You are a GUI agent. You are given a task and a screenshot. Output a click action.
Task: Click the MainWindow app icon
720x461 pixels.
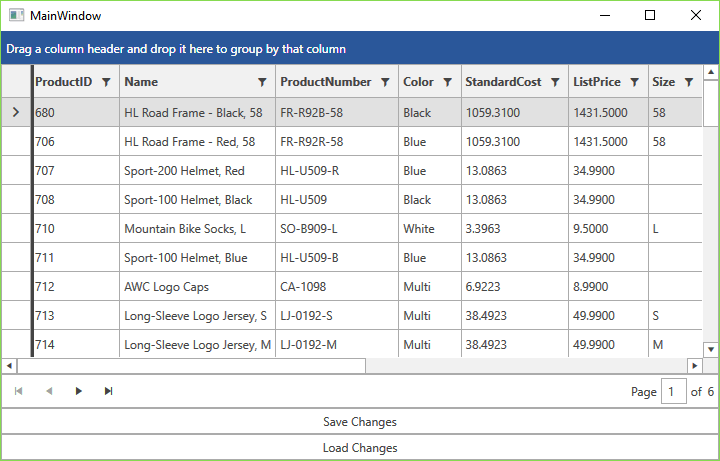(x=17, y=15)
